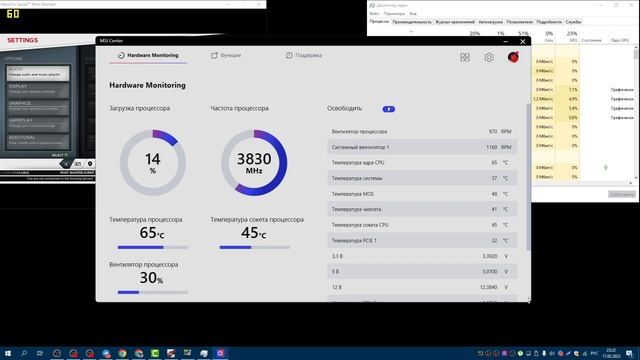Minimize the MSI Center window
Image resolution: width=640 pixels, height=360 pixels.
click(x=506, y=41)
